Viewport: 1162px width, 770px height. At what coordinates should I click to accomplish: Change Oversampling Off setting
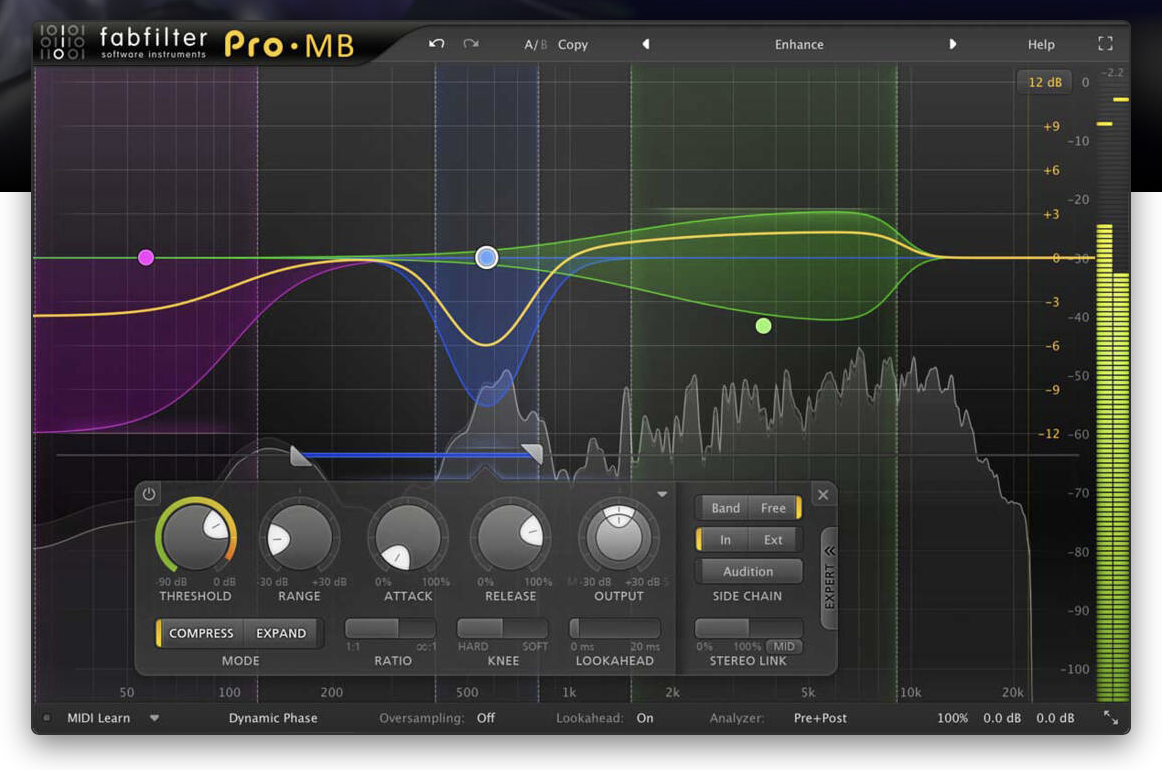coord(486,717)
